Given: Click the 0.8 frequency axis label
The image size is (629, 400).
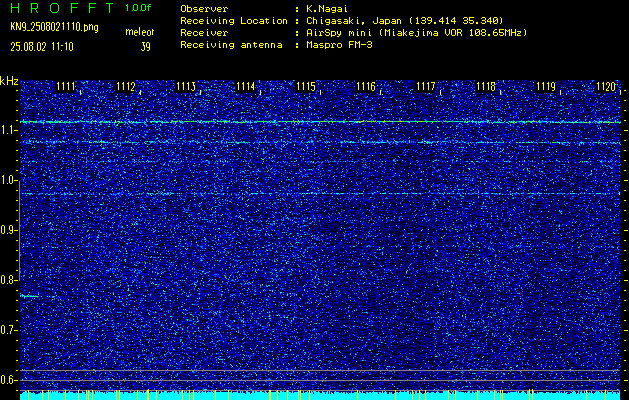Looking at the screenshot, I should (x=8, y=280).
